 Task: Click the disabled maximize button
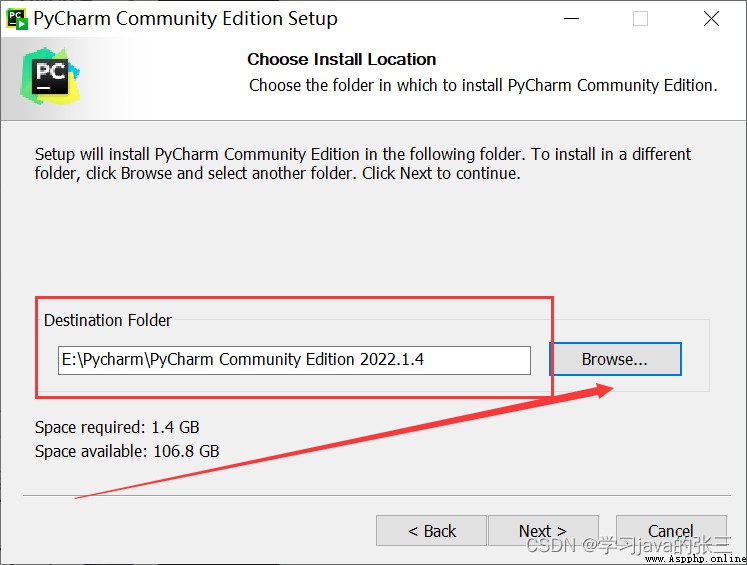[640, 19]
